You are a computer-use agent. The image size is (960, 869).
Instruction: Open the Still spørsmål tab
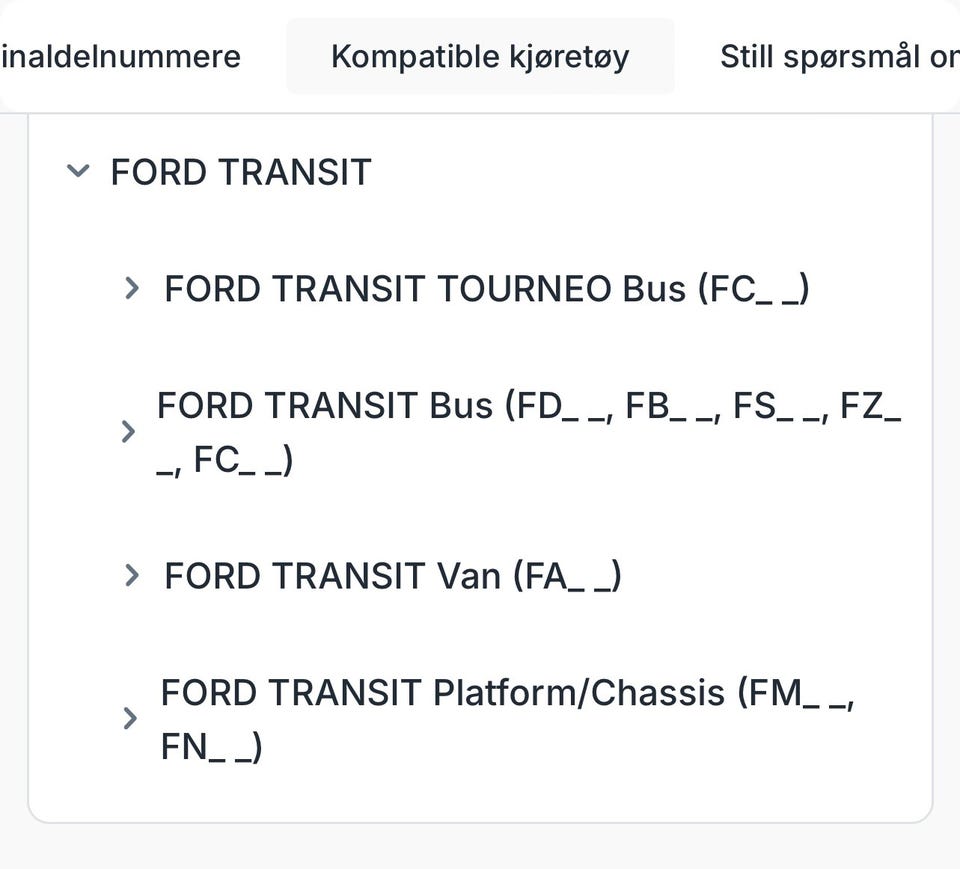(x=838, y=57)
